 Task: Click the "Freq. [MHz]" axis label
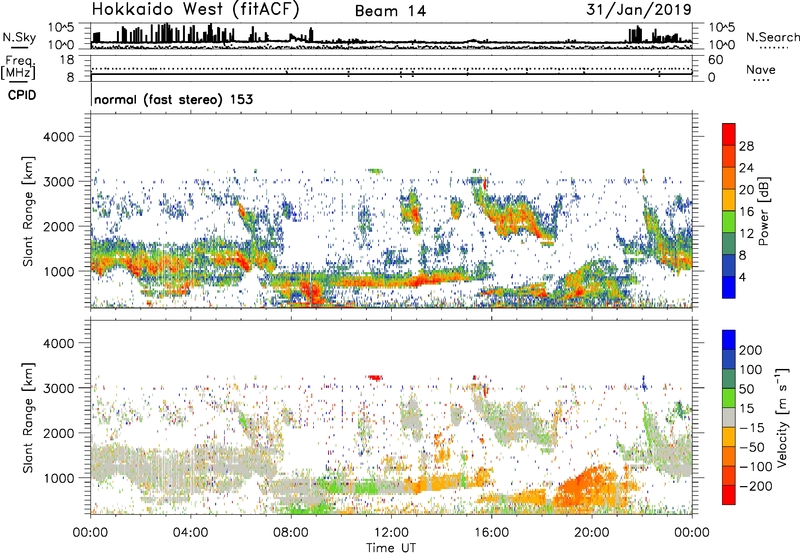(18, 68)
